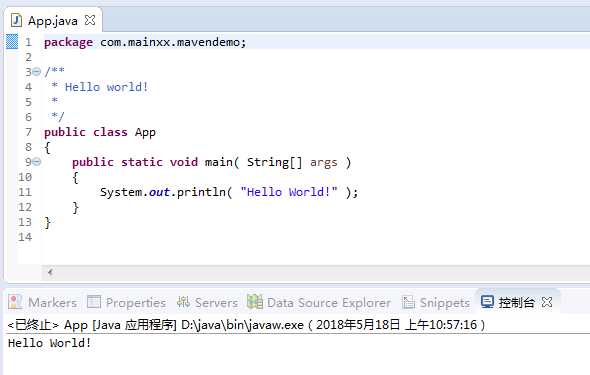Click the Hello World! console output line
Viewport: 590px width, 375px height.
click(x=49, y=343)
